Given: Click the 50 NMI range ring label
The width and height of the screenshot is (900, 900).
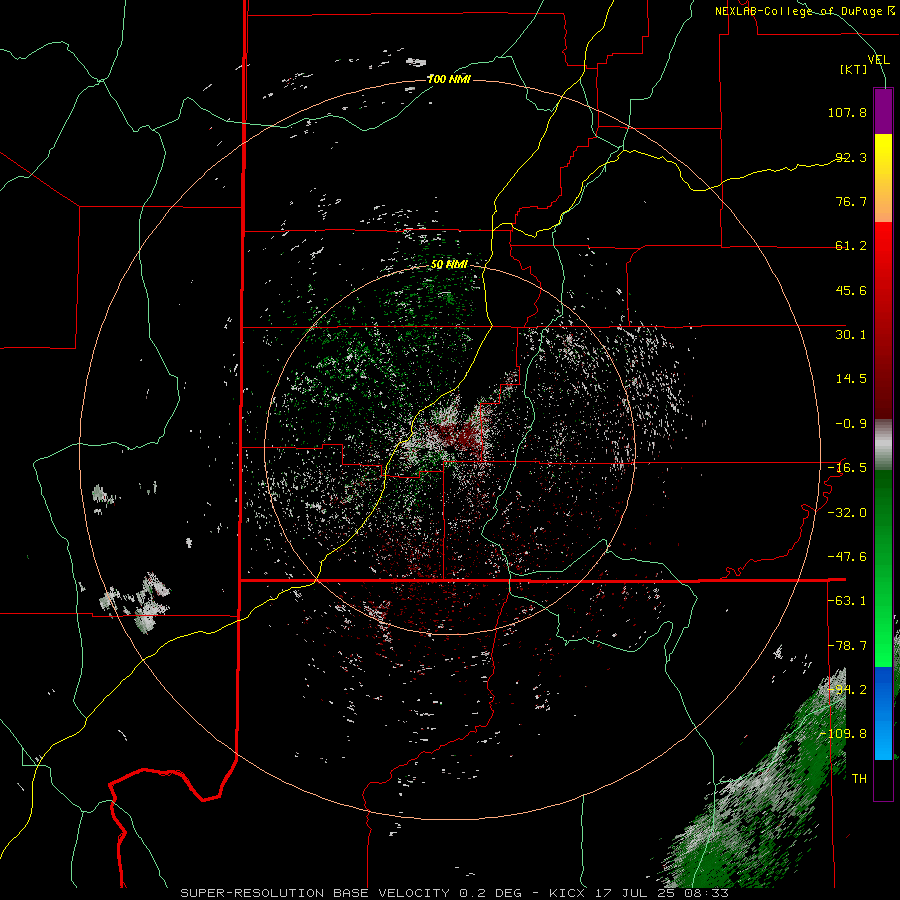Looking at the screenshot, I should (x=449, y=265).
